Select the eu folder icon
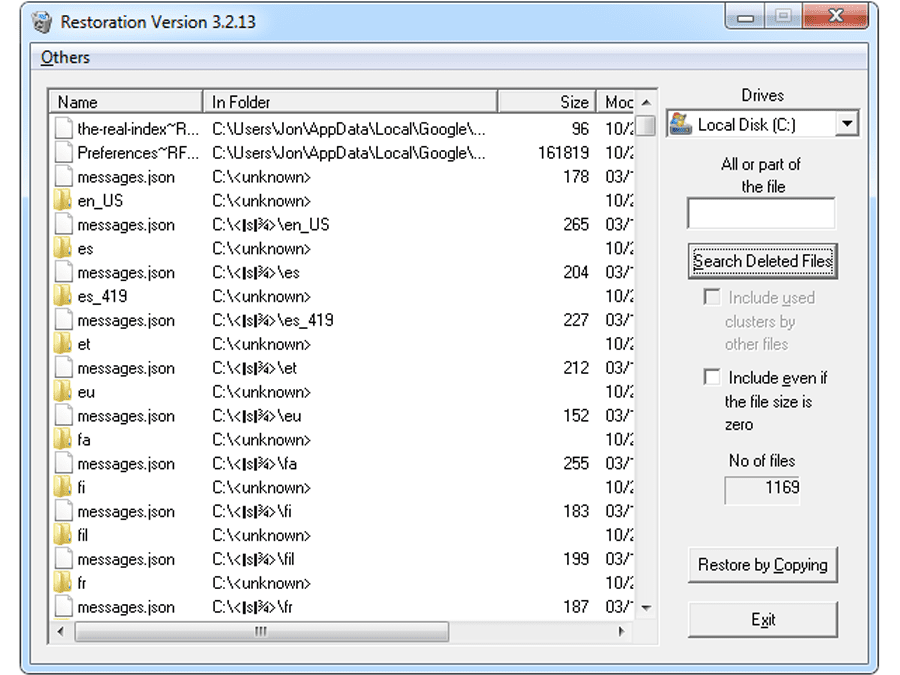Image resolution: width=900 pixels, height=675 pixels. coord(63,392)
